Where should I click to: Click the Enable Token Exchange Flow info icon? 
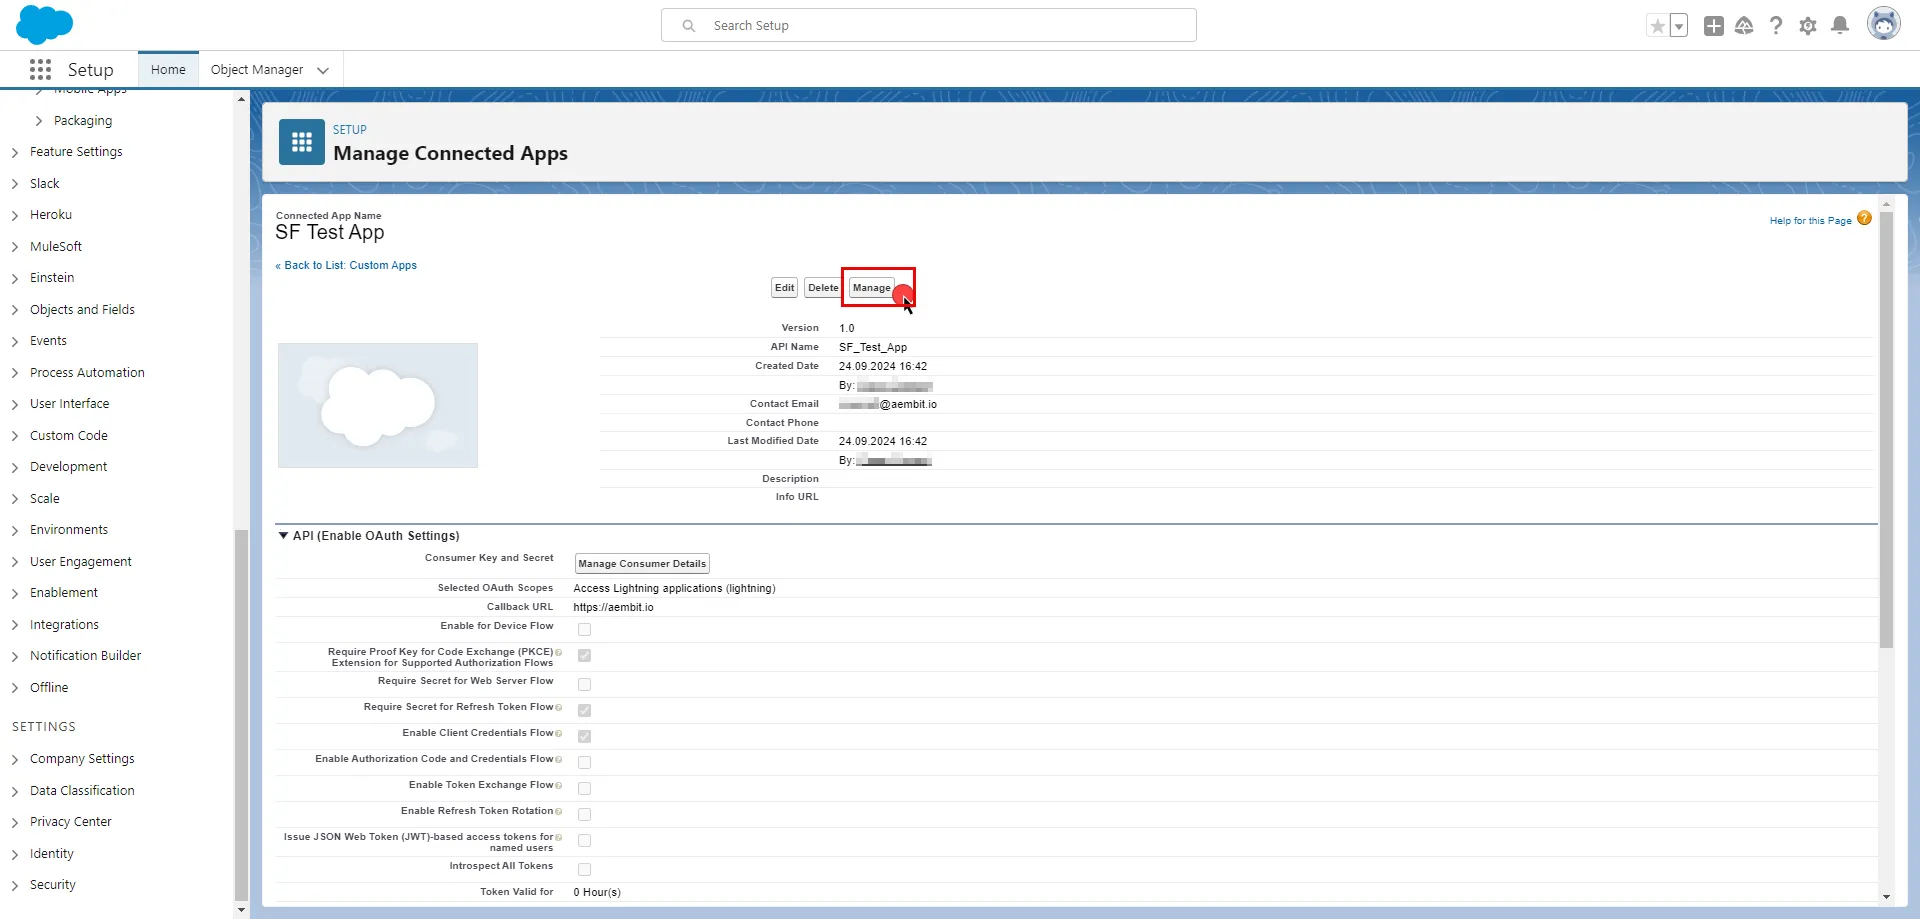(558, 785)
